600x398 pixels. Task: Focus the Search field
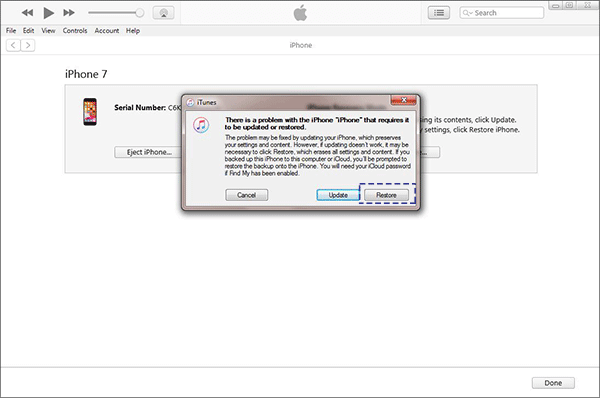pyautogui.click(x=501, y=13)
